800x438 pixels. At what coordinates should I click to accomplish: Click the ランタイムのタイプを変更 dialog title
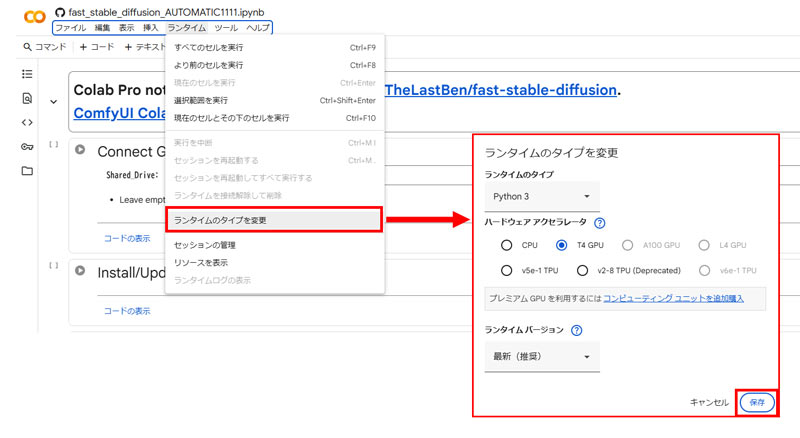551,153
